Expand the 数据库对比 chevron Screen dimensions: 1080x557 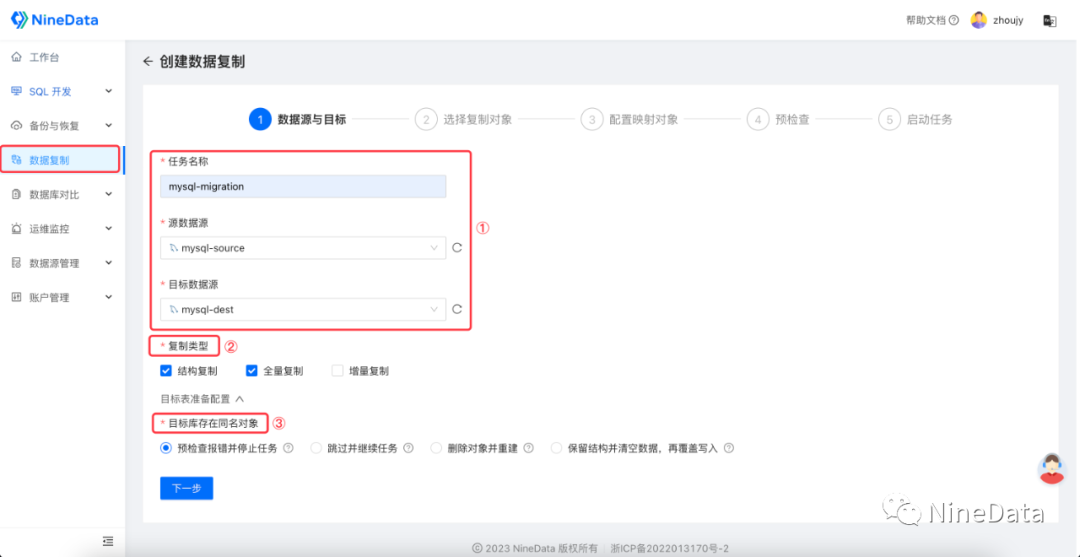coord(108,194)
